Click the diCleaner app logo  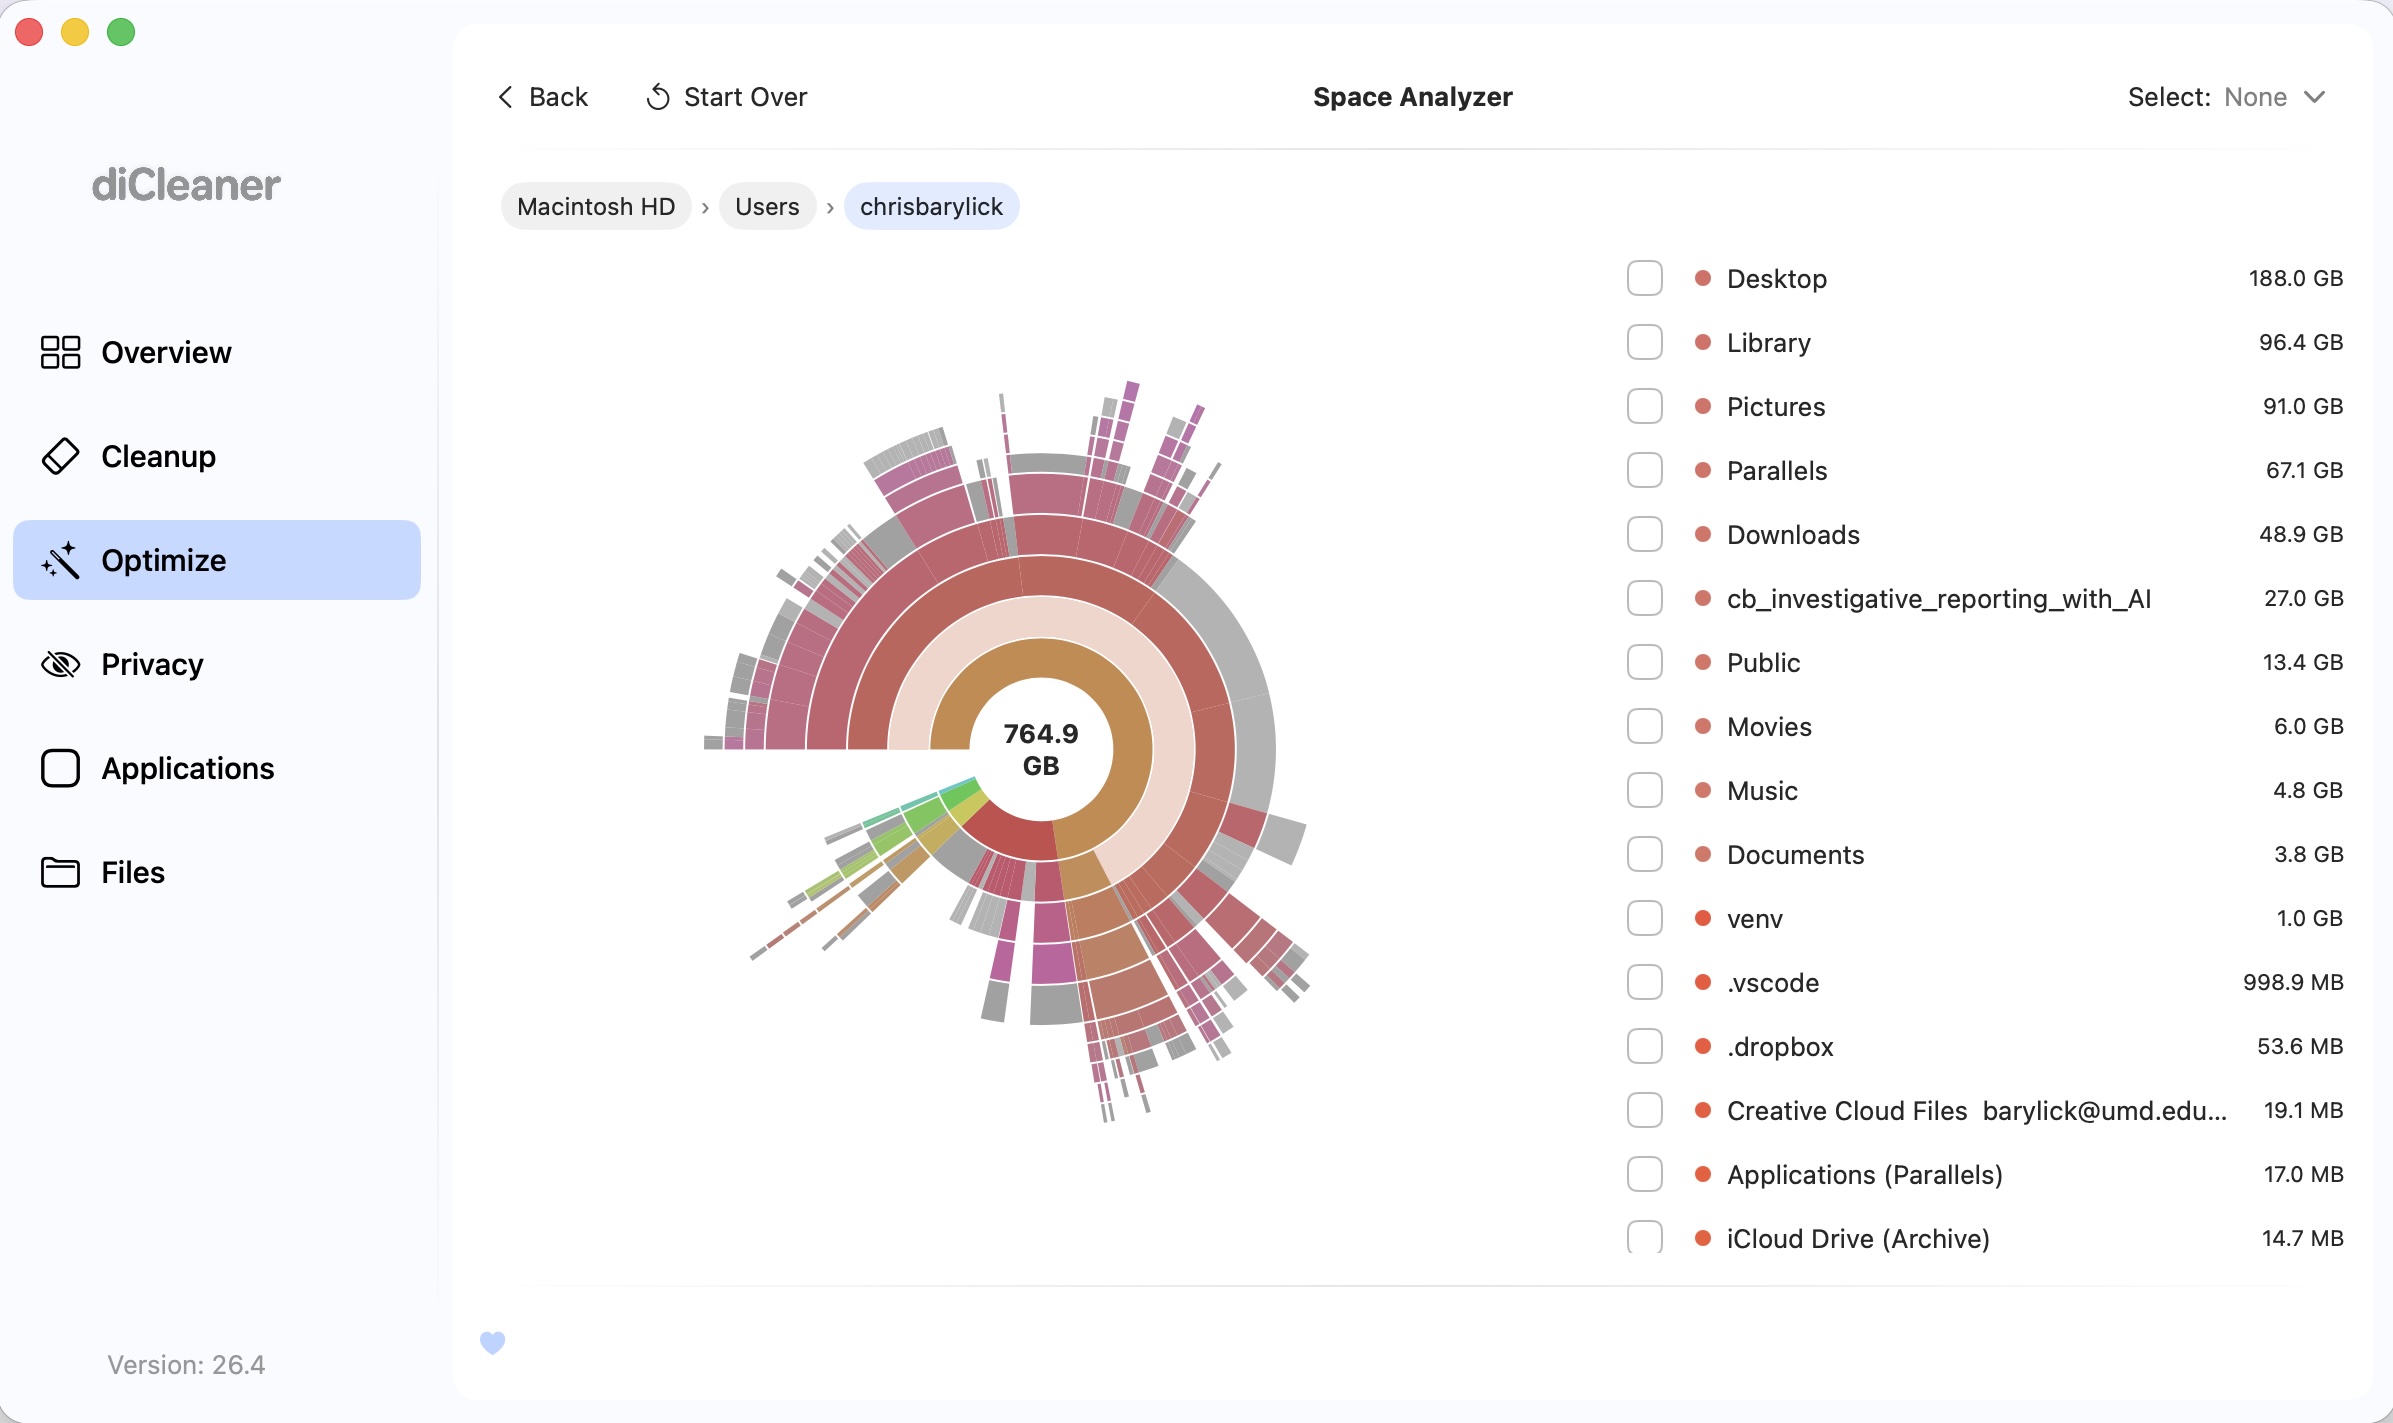186,185
